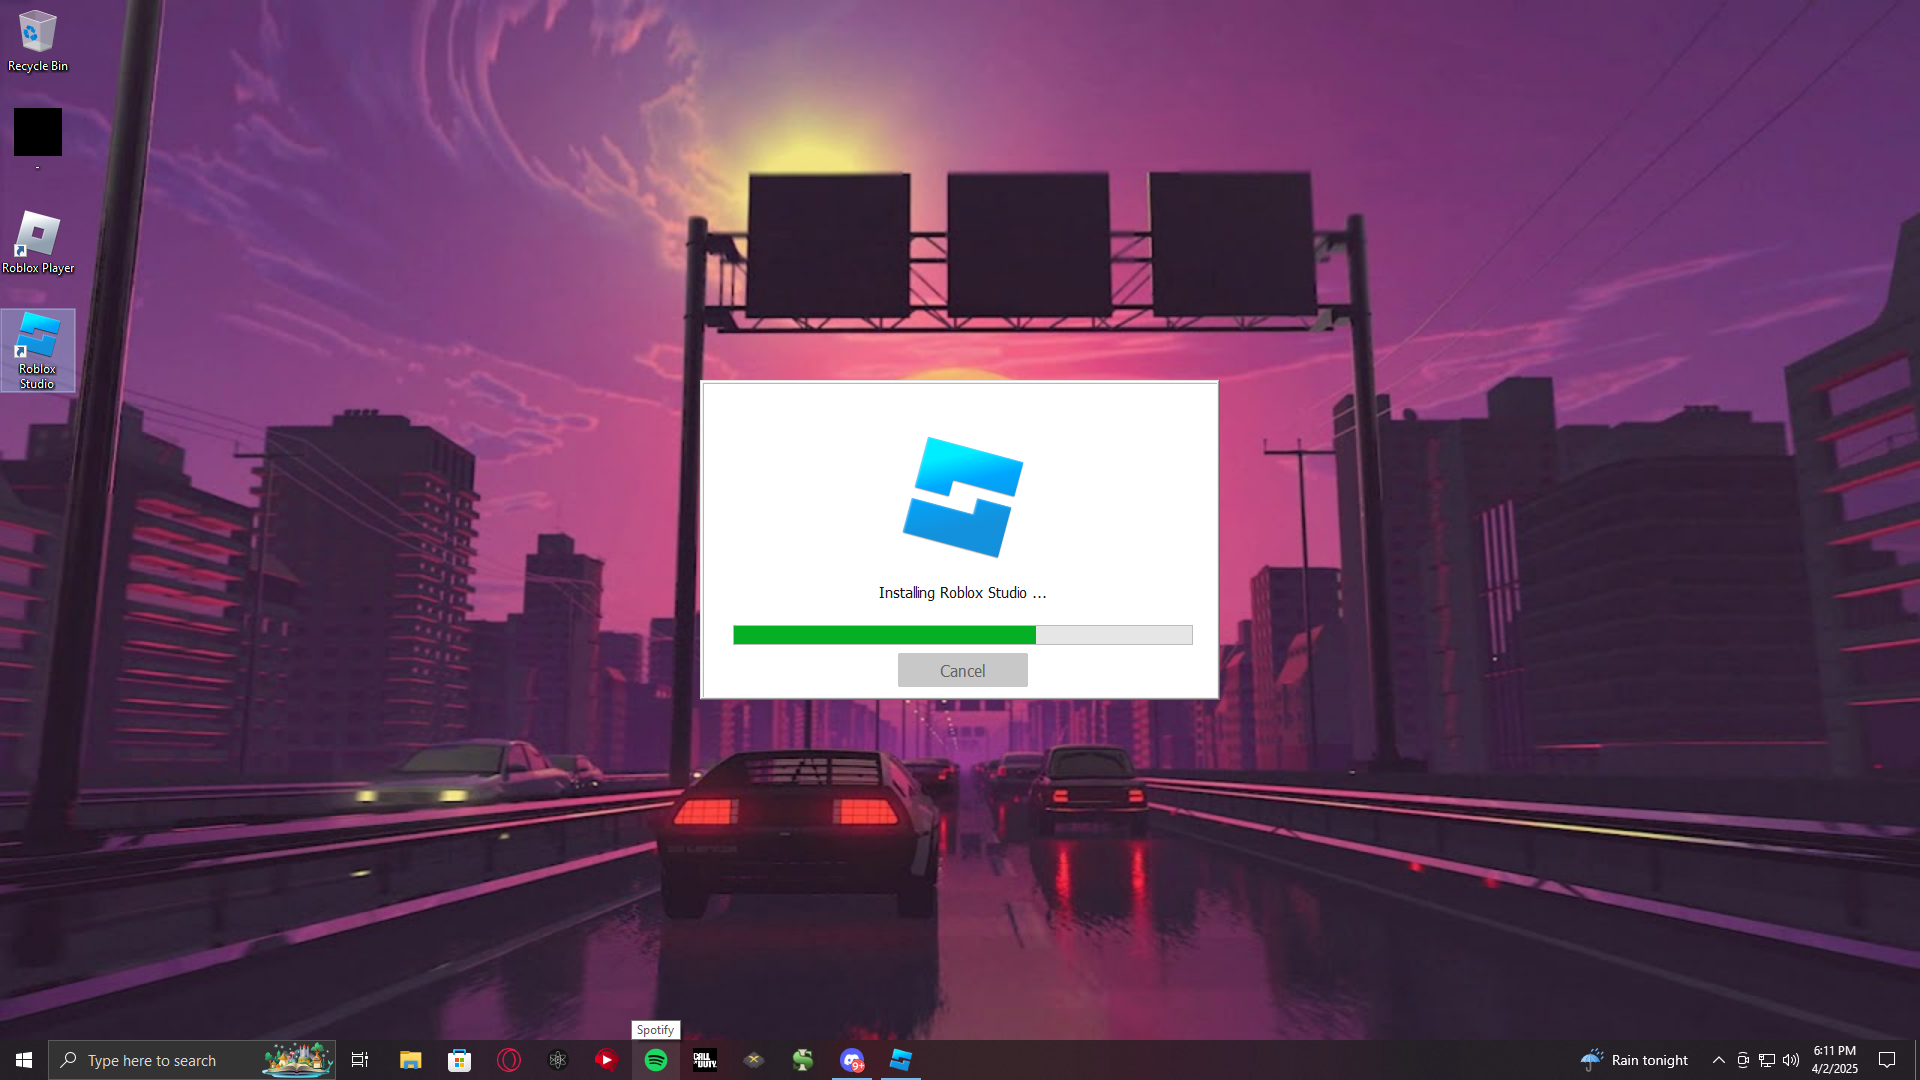Expand hidden system tray icons

click(x=1718, y=1060)
